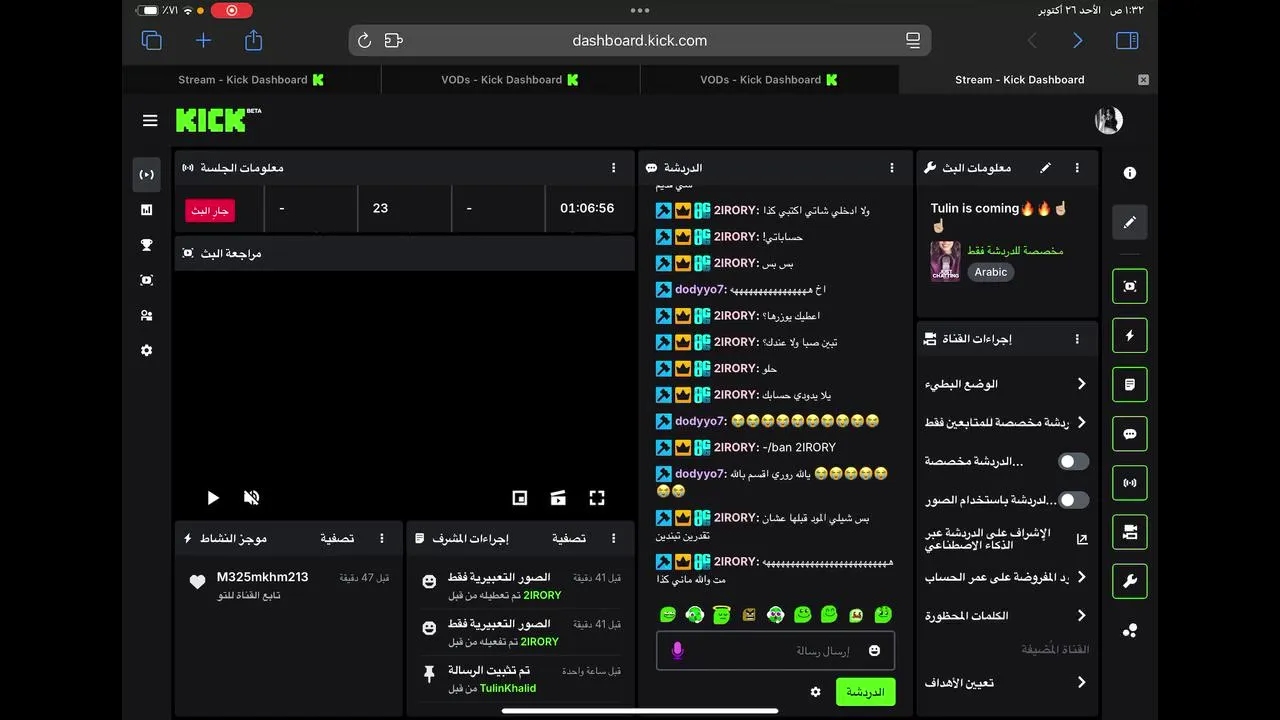Open the Safari share sheet

(254, 40)
